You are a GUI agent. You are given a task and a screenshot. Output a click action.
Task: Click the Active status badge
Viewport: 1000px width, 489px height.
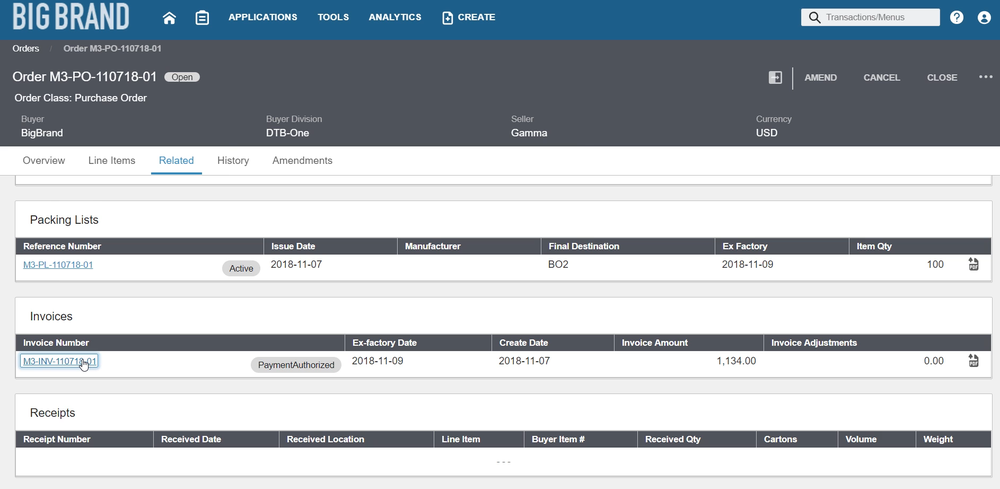241,268
